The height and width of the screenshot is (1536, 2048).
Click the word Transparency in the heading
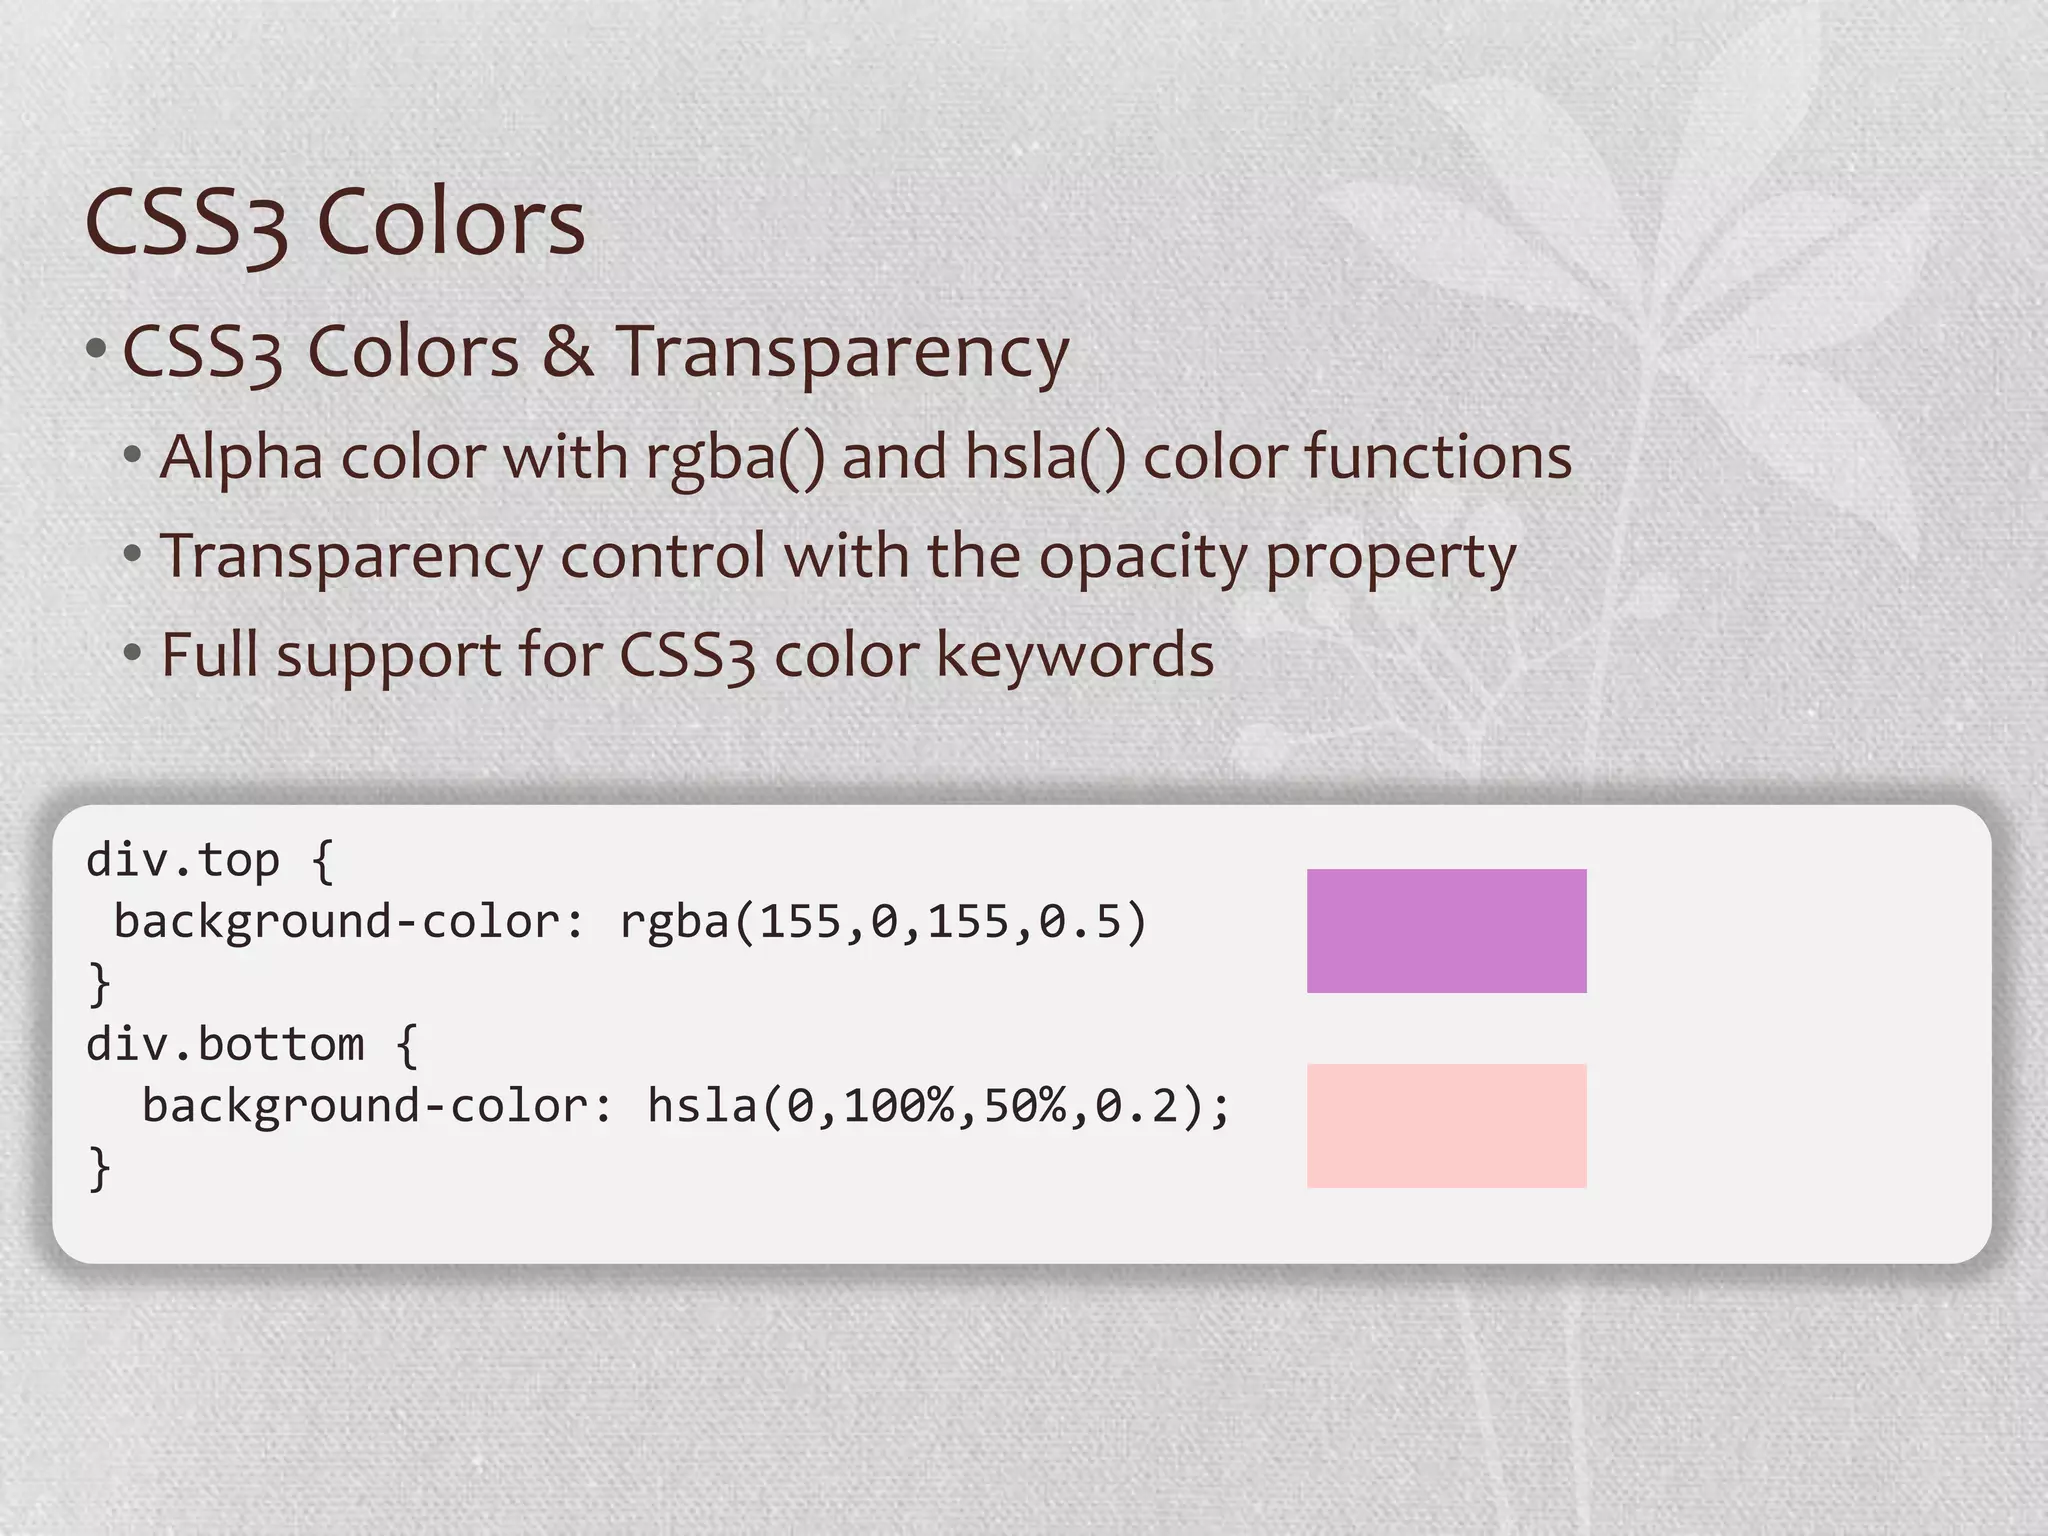click(x=842, y=354)
